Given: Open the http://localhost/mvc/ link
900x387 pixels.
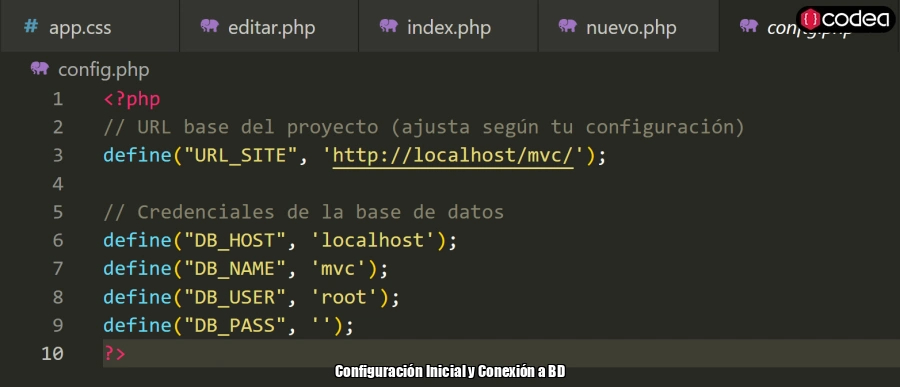Looking at the screenshot, I should tap(453, 156).
